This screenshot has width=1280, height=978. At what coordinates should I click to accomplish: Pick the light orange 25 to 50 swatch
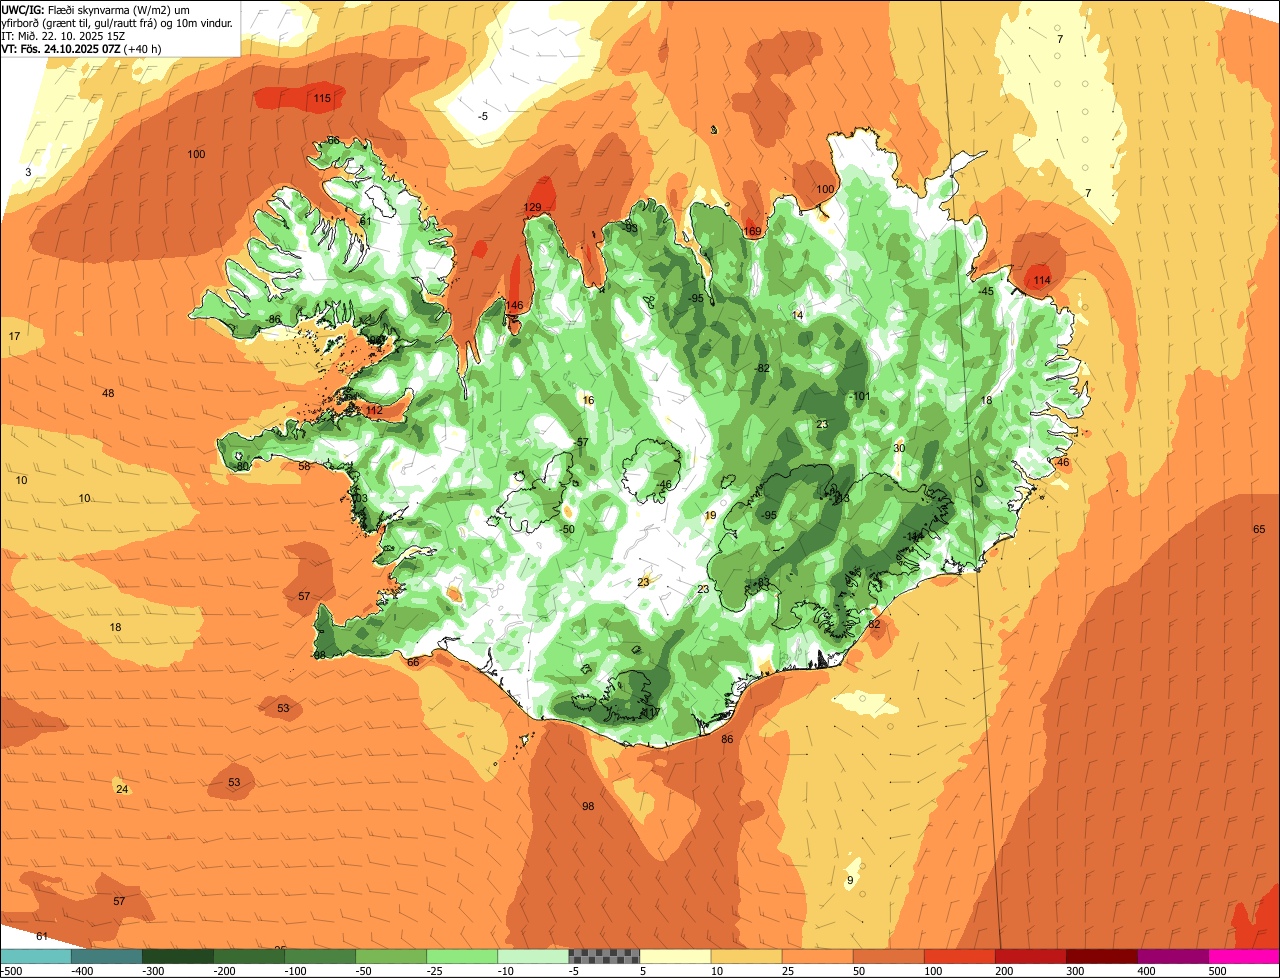click(x=817, y=956)
